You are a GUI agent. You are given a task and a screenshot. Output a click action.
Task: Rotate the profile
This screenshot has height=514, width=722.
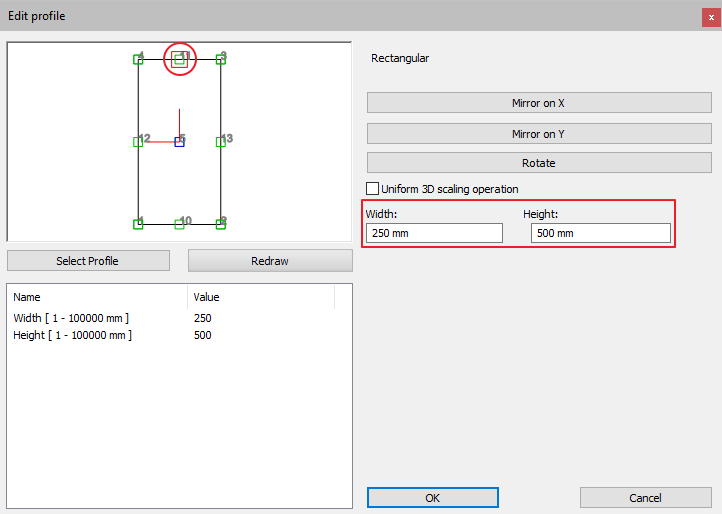539,163
